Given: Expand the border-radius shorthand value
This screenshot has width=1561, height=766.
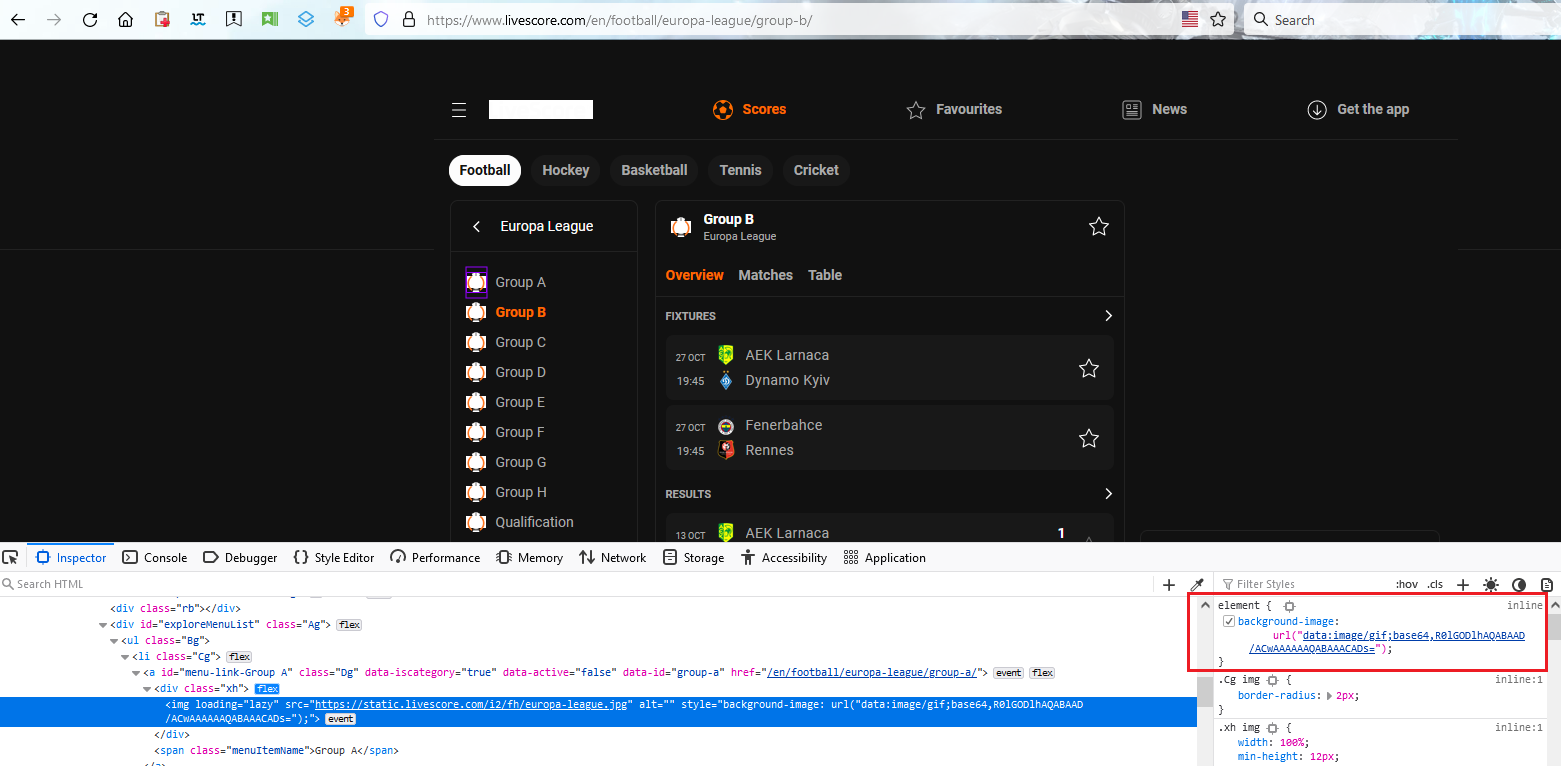Looking at the screenshot, I should tap(1330, 696).
